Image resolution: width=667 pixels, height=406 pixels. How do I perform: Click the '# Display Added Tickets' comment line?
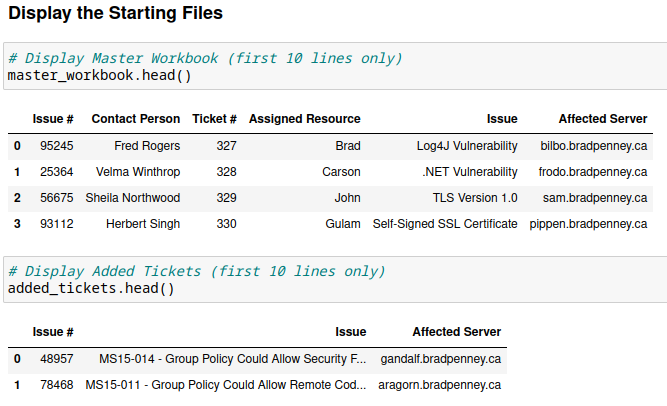point(196,271)
